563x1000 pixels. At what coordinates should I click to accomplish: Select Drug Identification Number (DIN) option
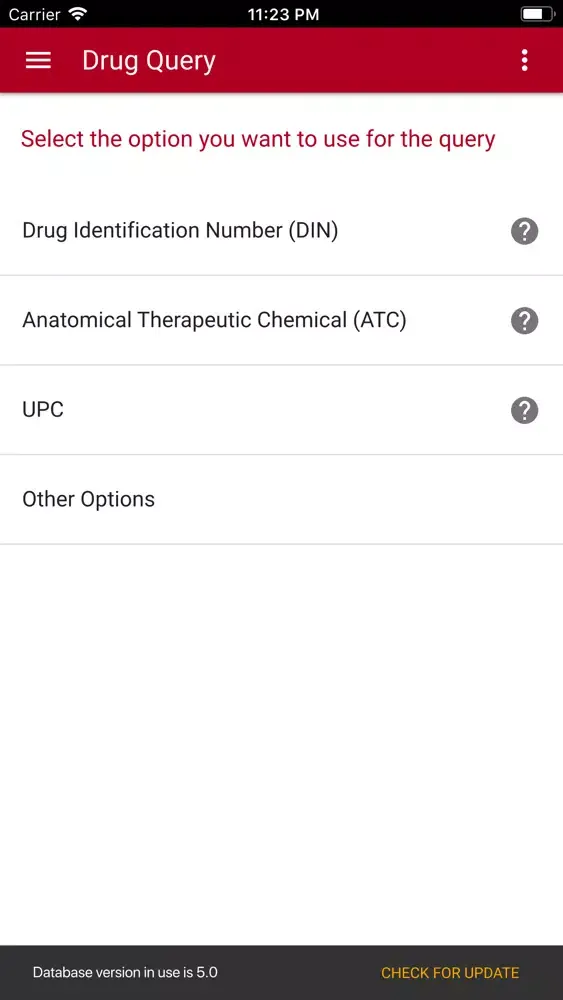pyautogui.click(x=281, y=231)
